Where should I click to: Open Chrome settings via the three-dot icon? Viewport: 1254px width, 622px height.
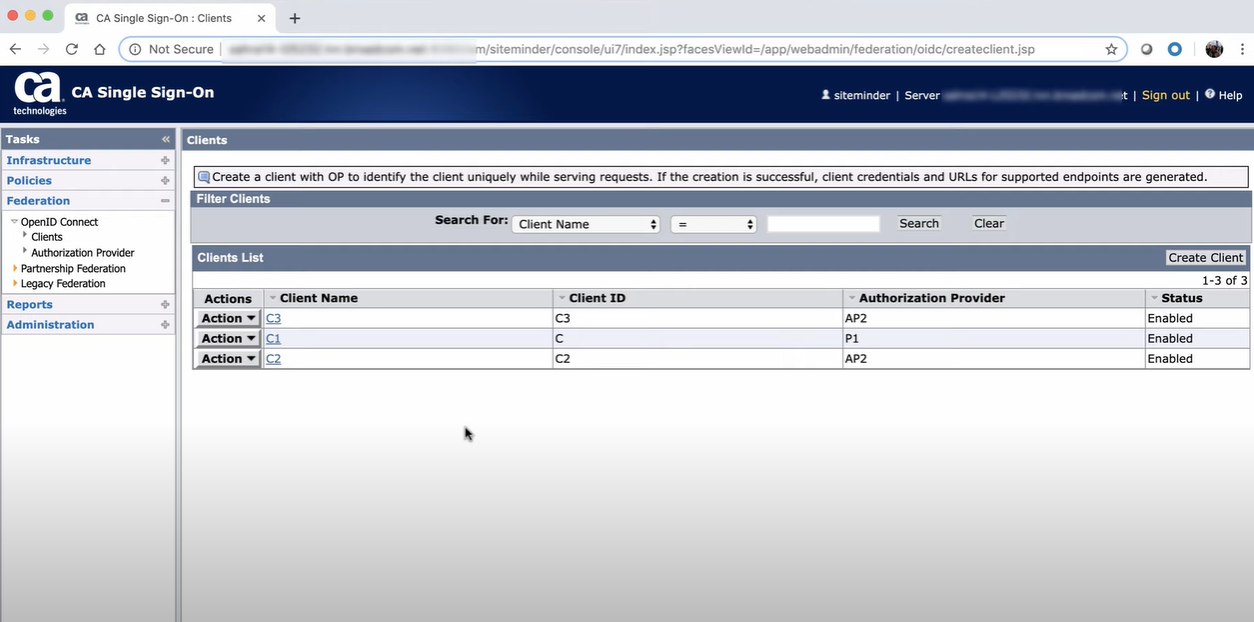point(1242,48)
